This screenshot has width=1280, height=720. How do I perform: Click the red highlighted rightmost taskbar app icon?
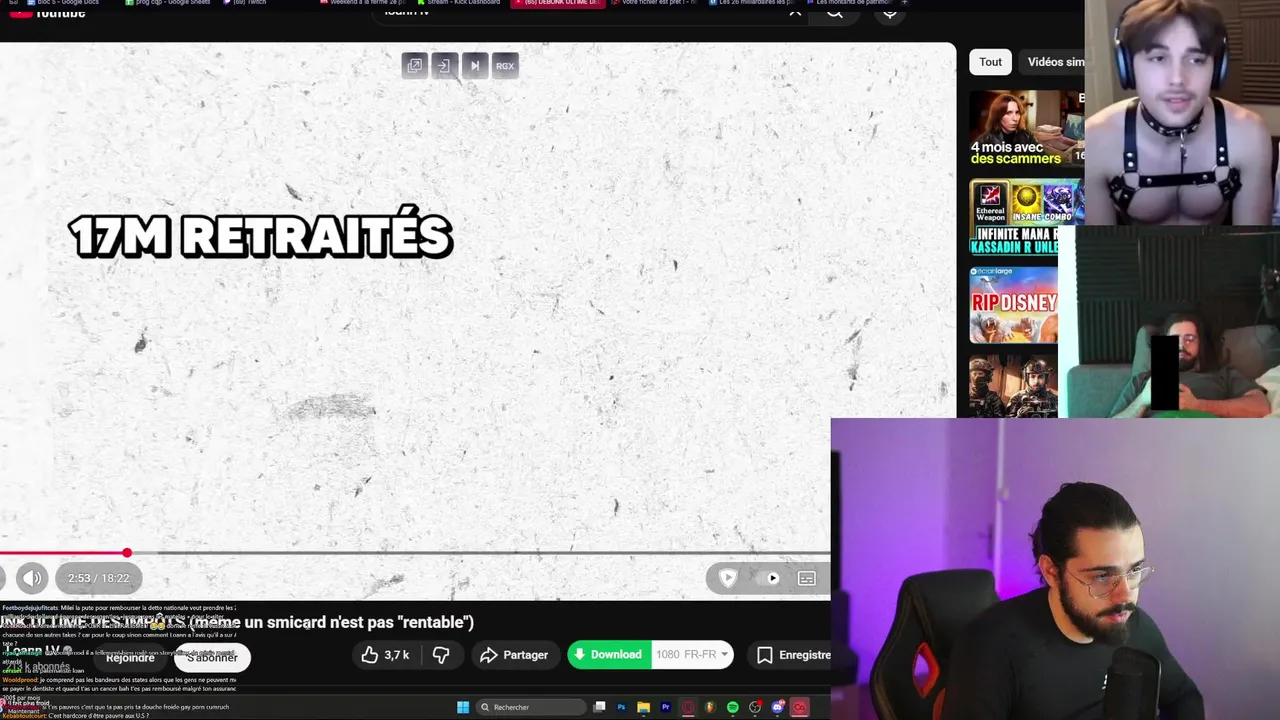(x=799, y=707)
